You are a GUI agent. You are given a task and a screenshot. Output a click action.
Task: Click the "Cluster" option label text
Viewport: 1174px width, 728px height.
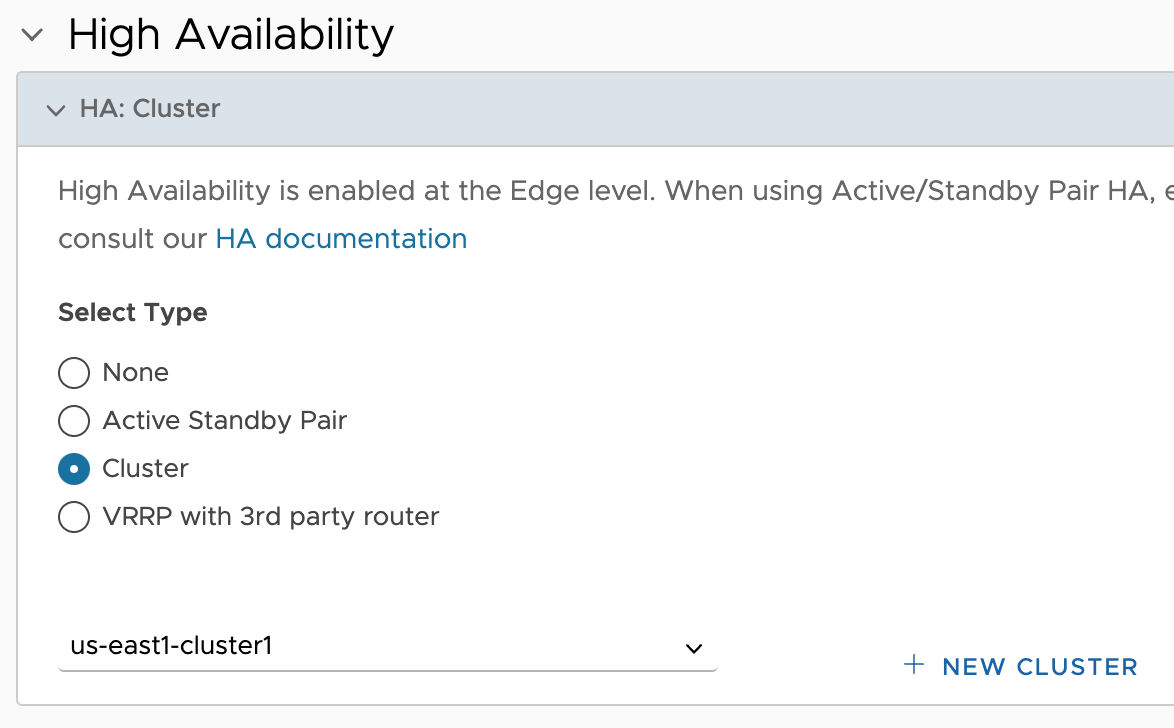click(x=145, y=468)
